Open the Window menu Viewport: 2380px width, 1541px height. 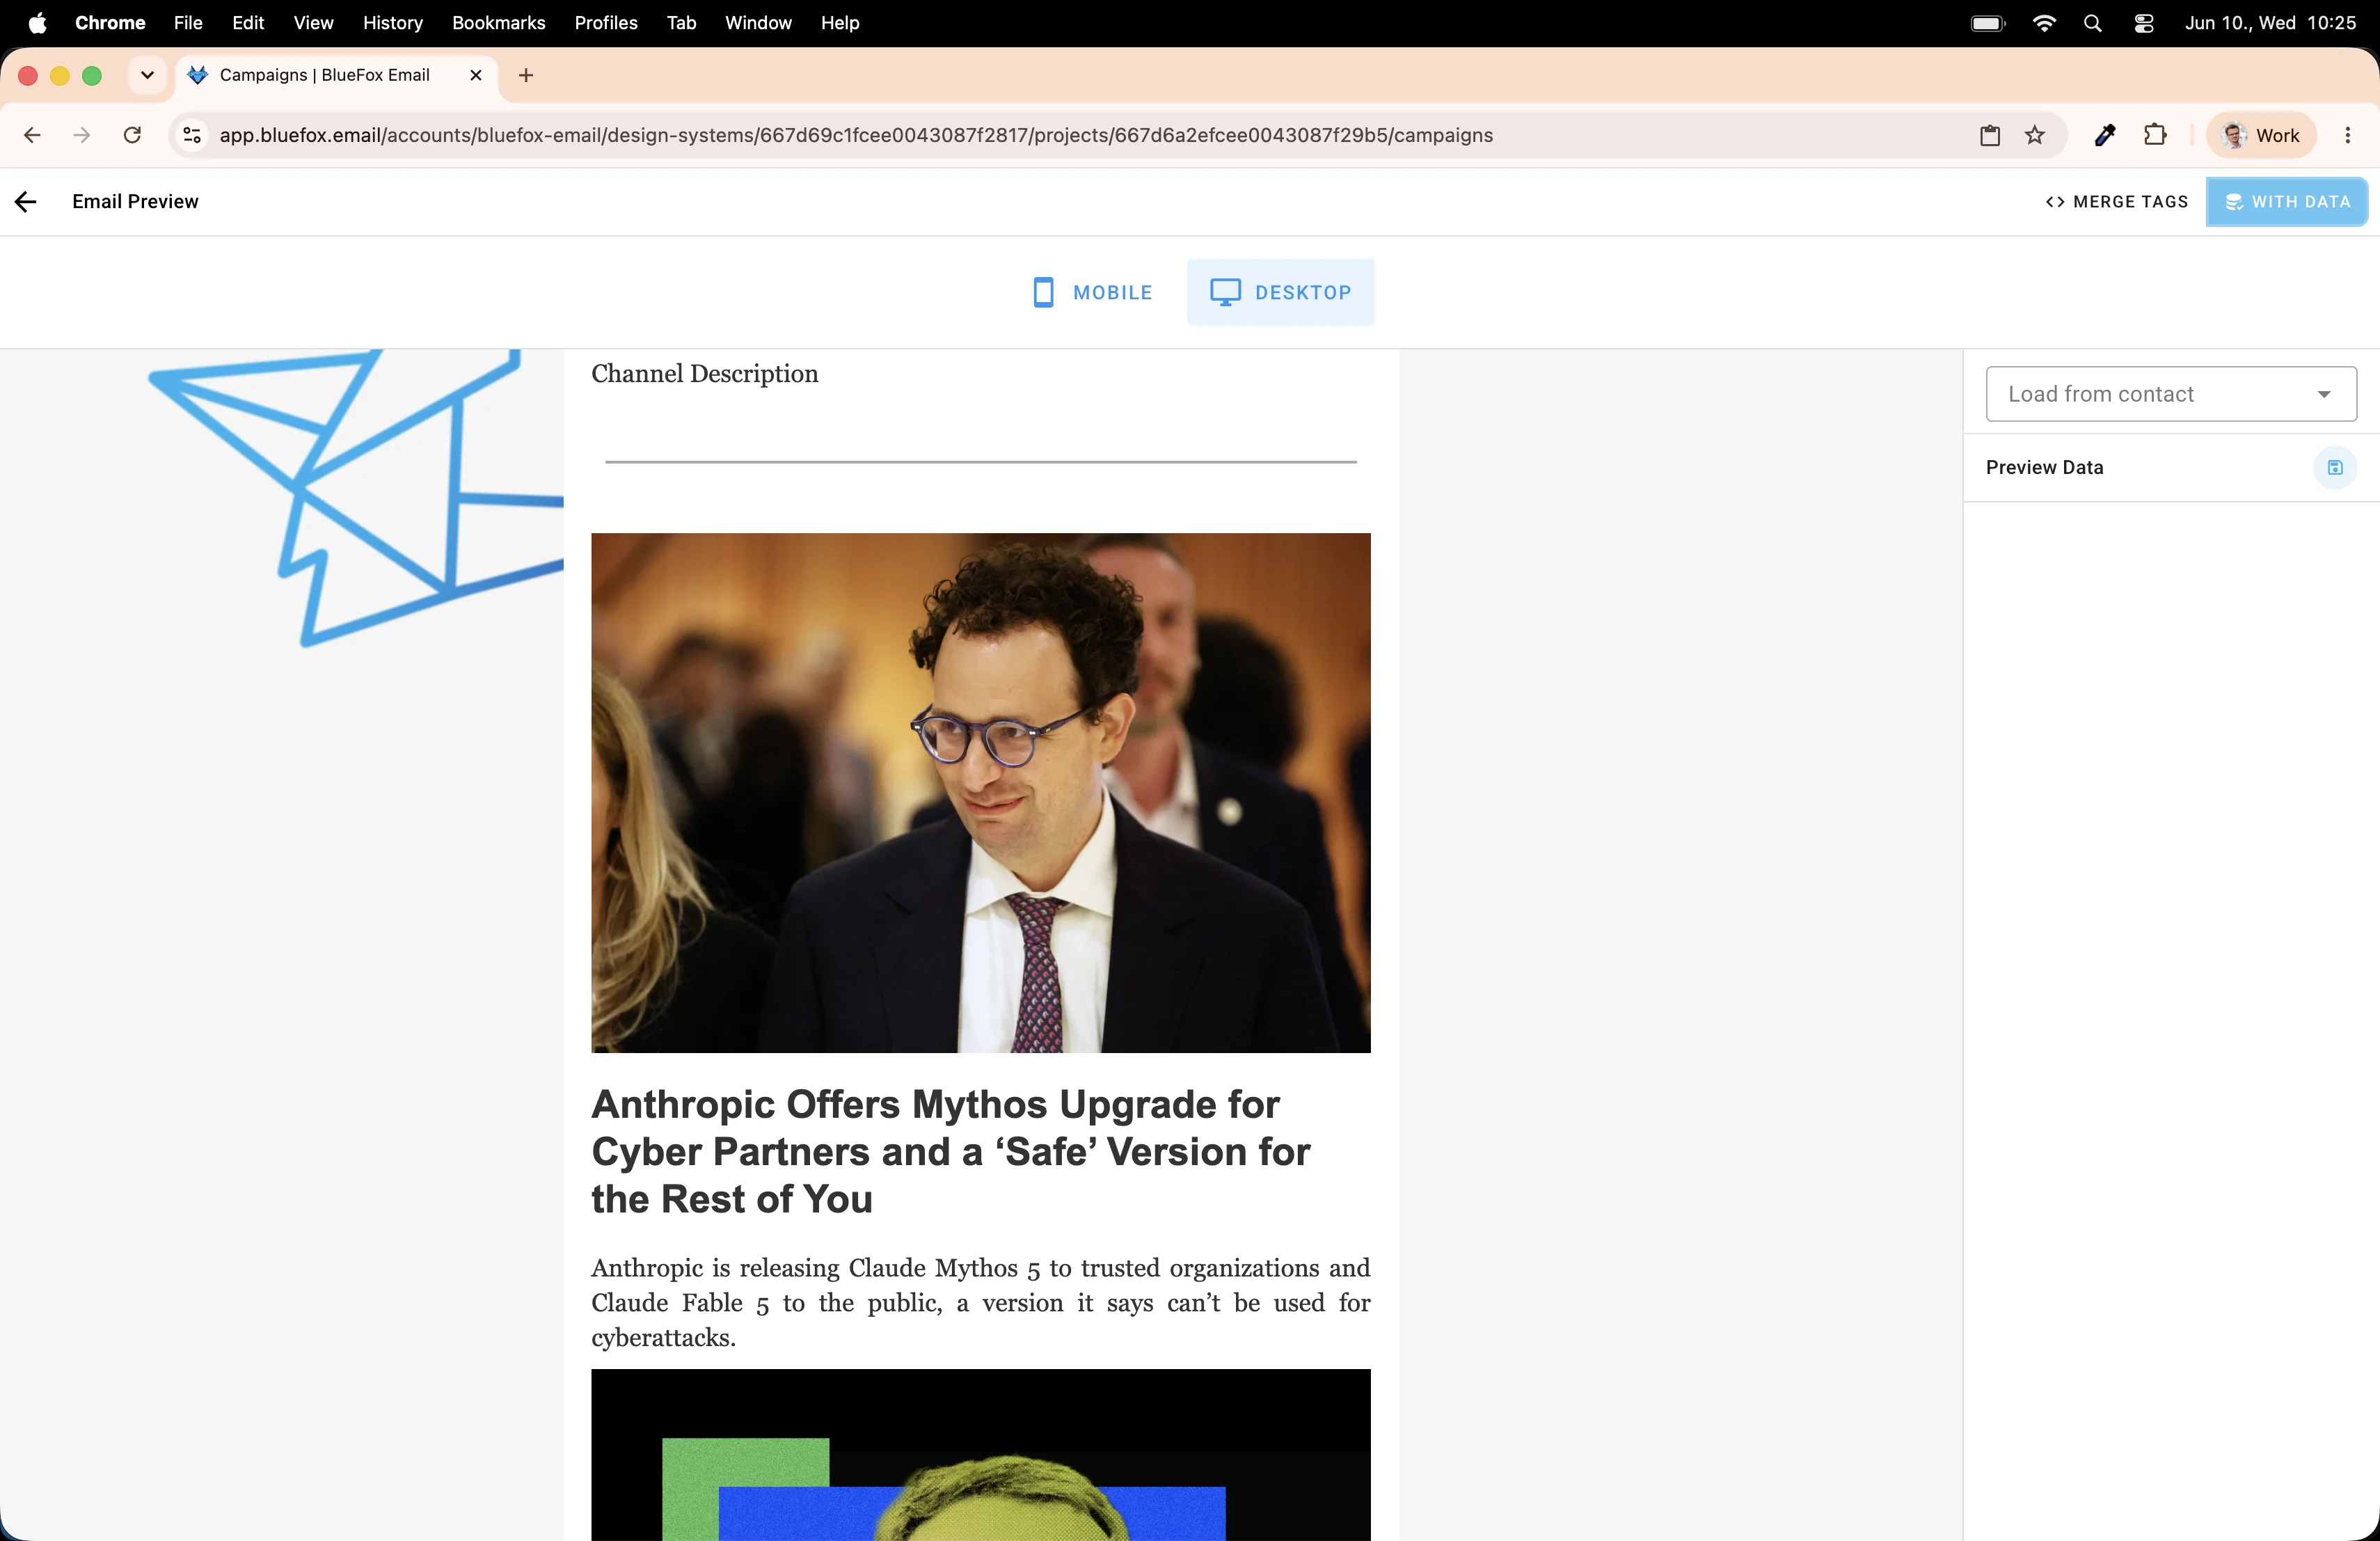758,22
